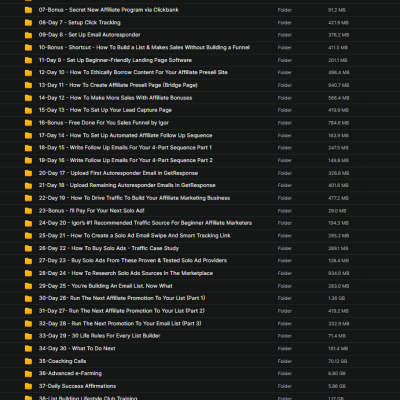Click the folder icon next to 08-Day 7 Setup Click Tracking

[x=29, y=23]
